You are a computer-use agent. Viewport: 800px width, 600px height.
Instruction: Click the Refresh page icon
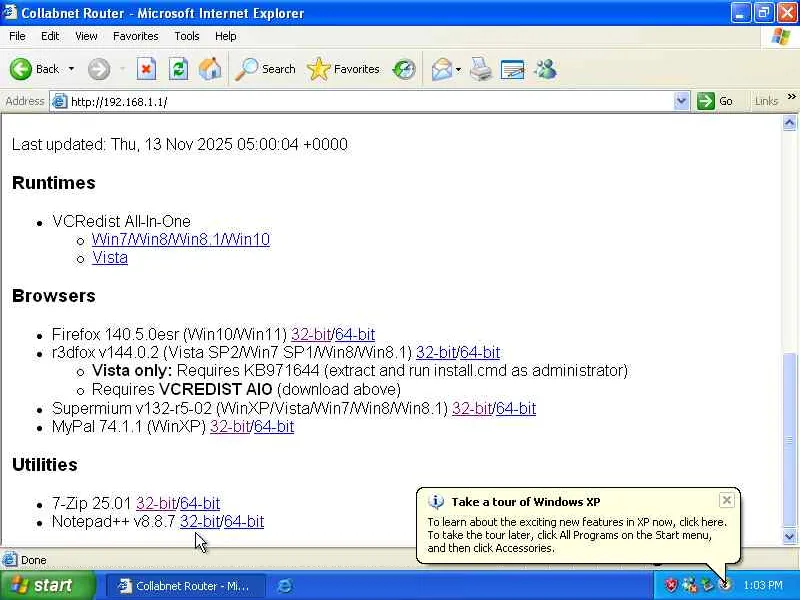[178, 69]
